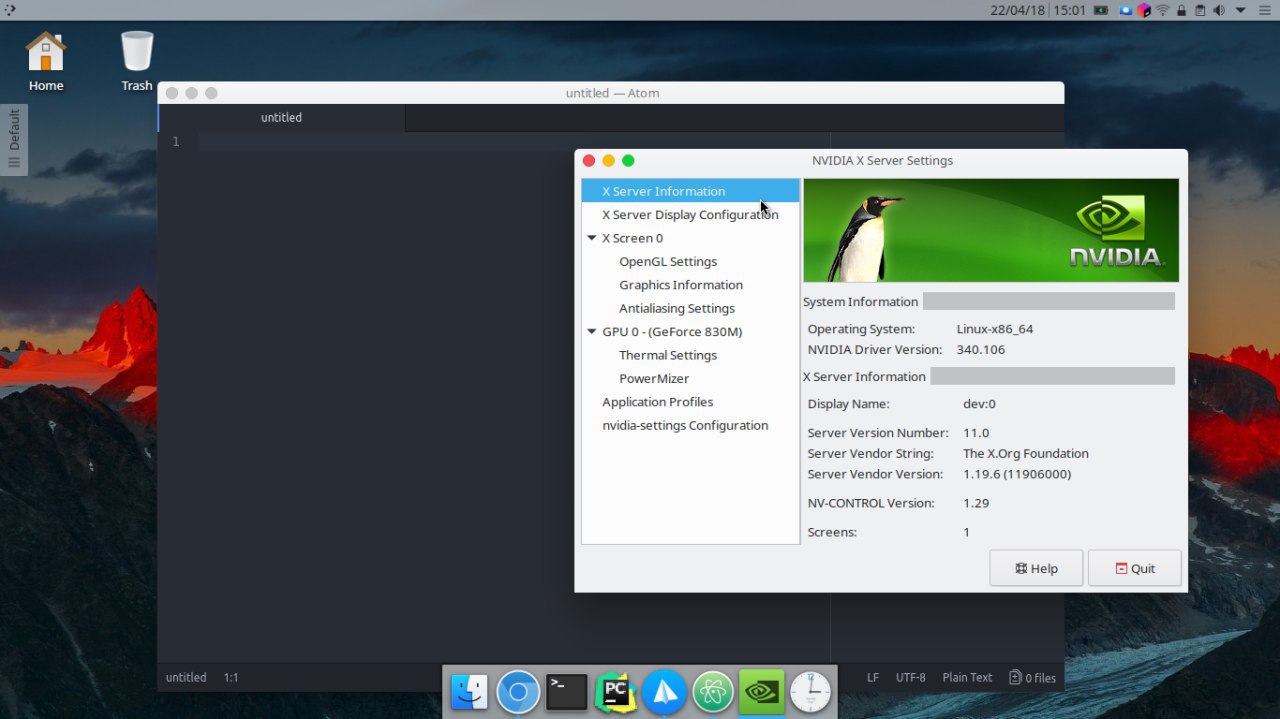Open Application Profiles

[x=658, y=401]
